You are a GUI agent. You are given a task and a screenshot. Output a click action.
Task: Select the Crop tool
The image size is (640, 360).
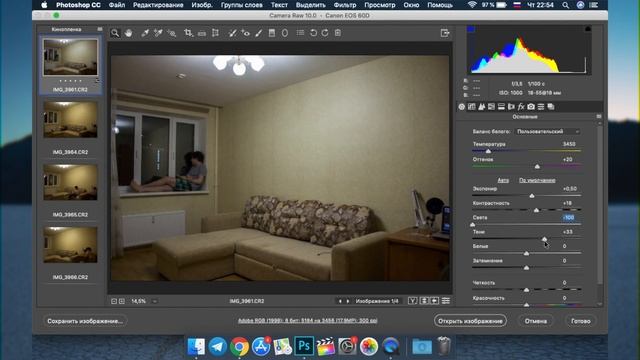click(x=188, y=33)
